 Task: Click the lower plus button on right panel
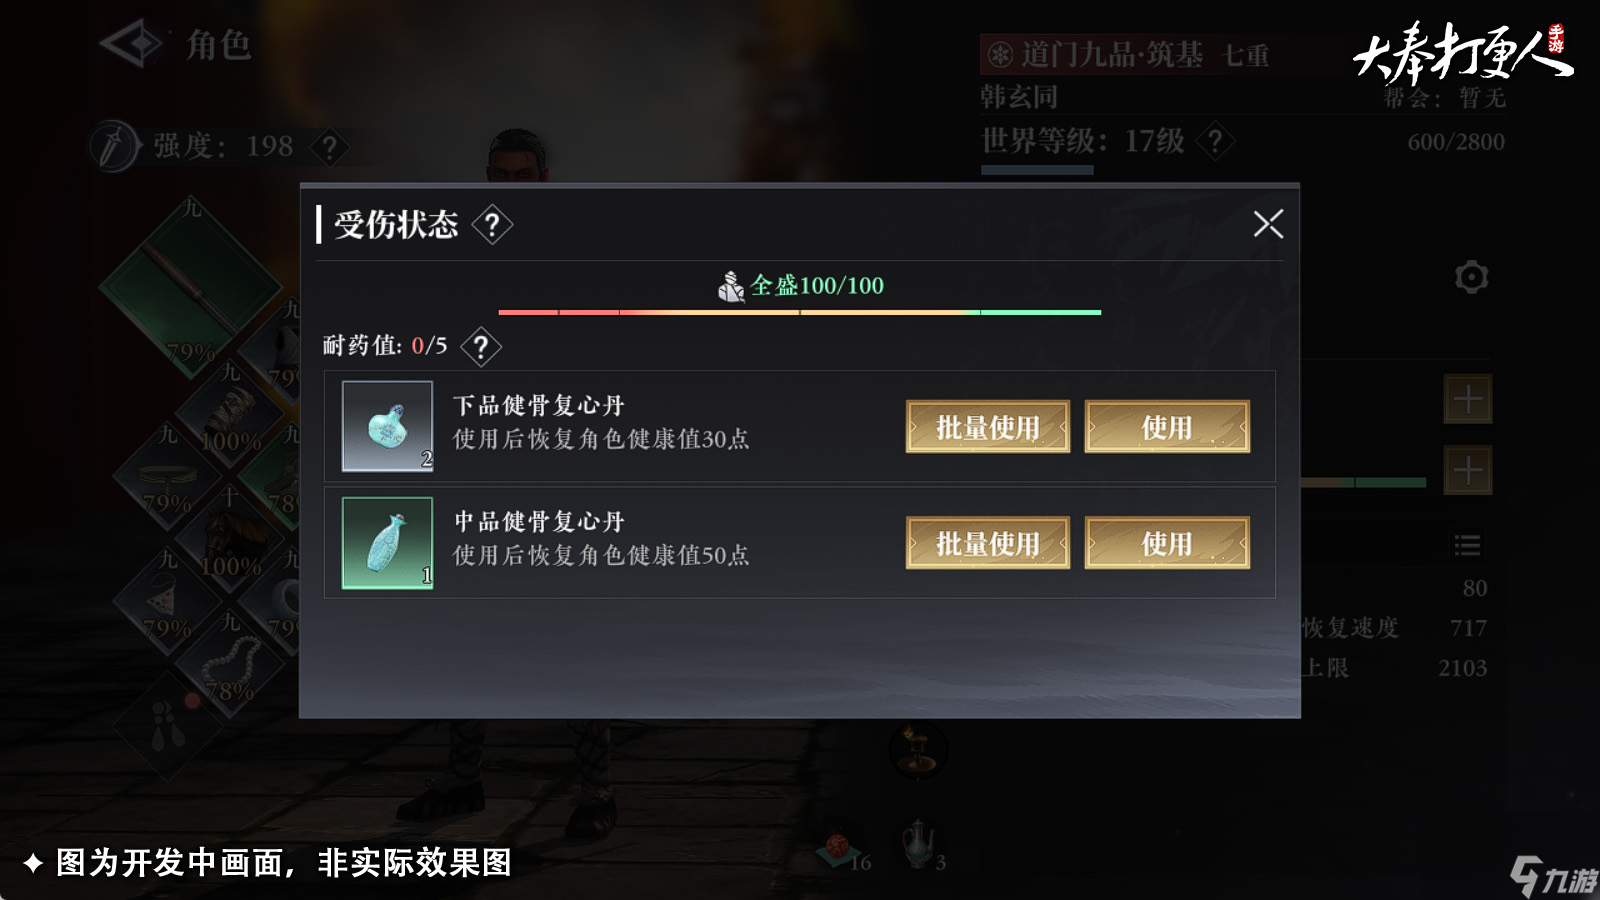tap(1468, 470)
